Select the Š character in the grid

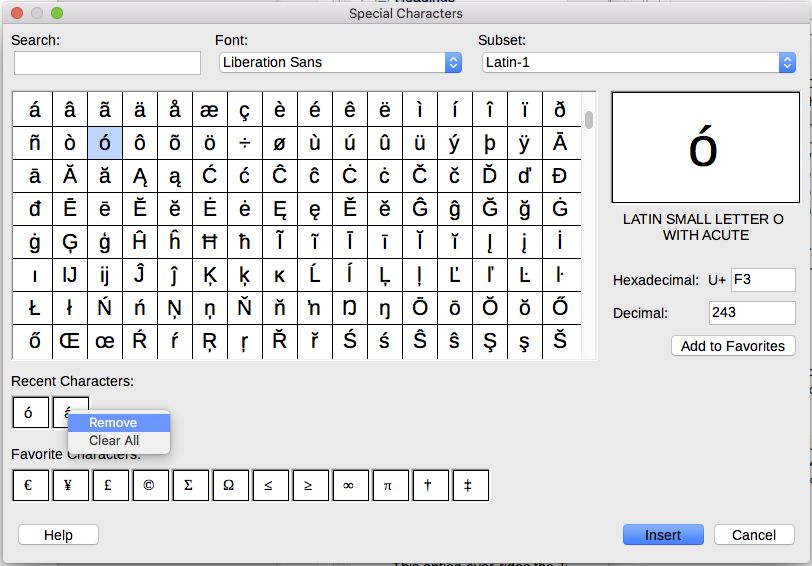(x=560, y=341)
